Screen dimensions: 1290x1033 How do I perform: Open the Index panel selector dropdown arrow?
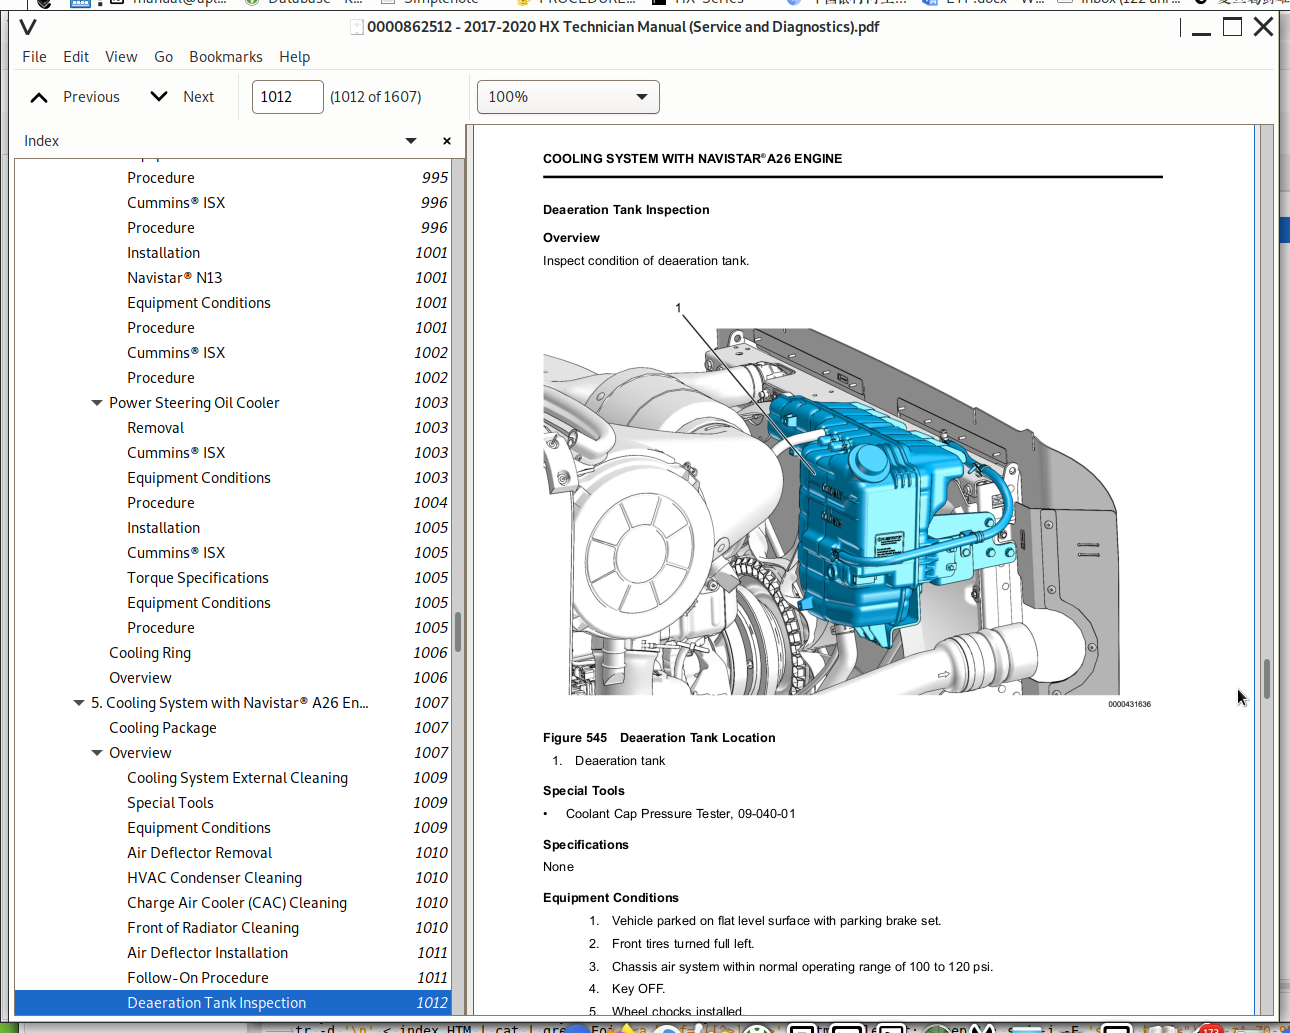click(x=410, y=141)
